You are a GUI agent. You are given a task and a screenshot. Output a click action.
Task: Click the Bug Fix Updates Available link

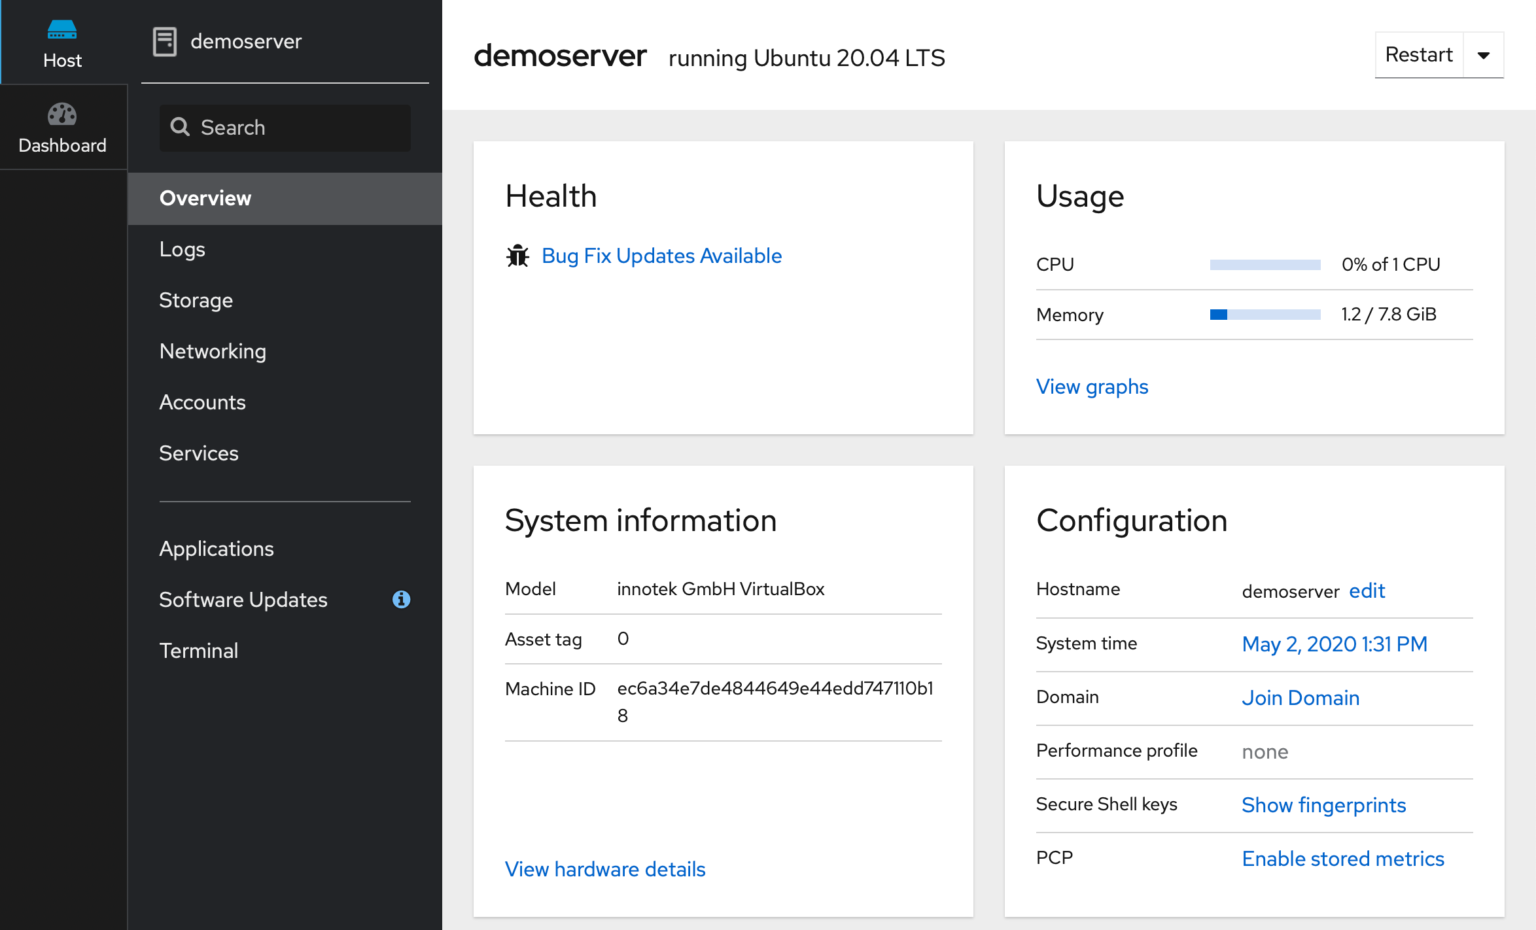click(661, 256)
